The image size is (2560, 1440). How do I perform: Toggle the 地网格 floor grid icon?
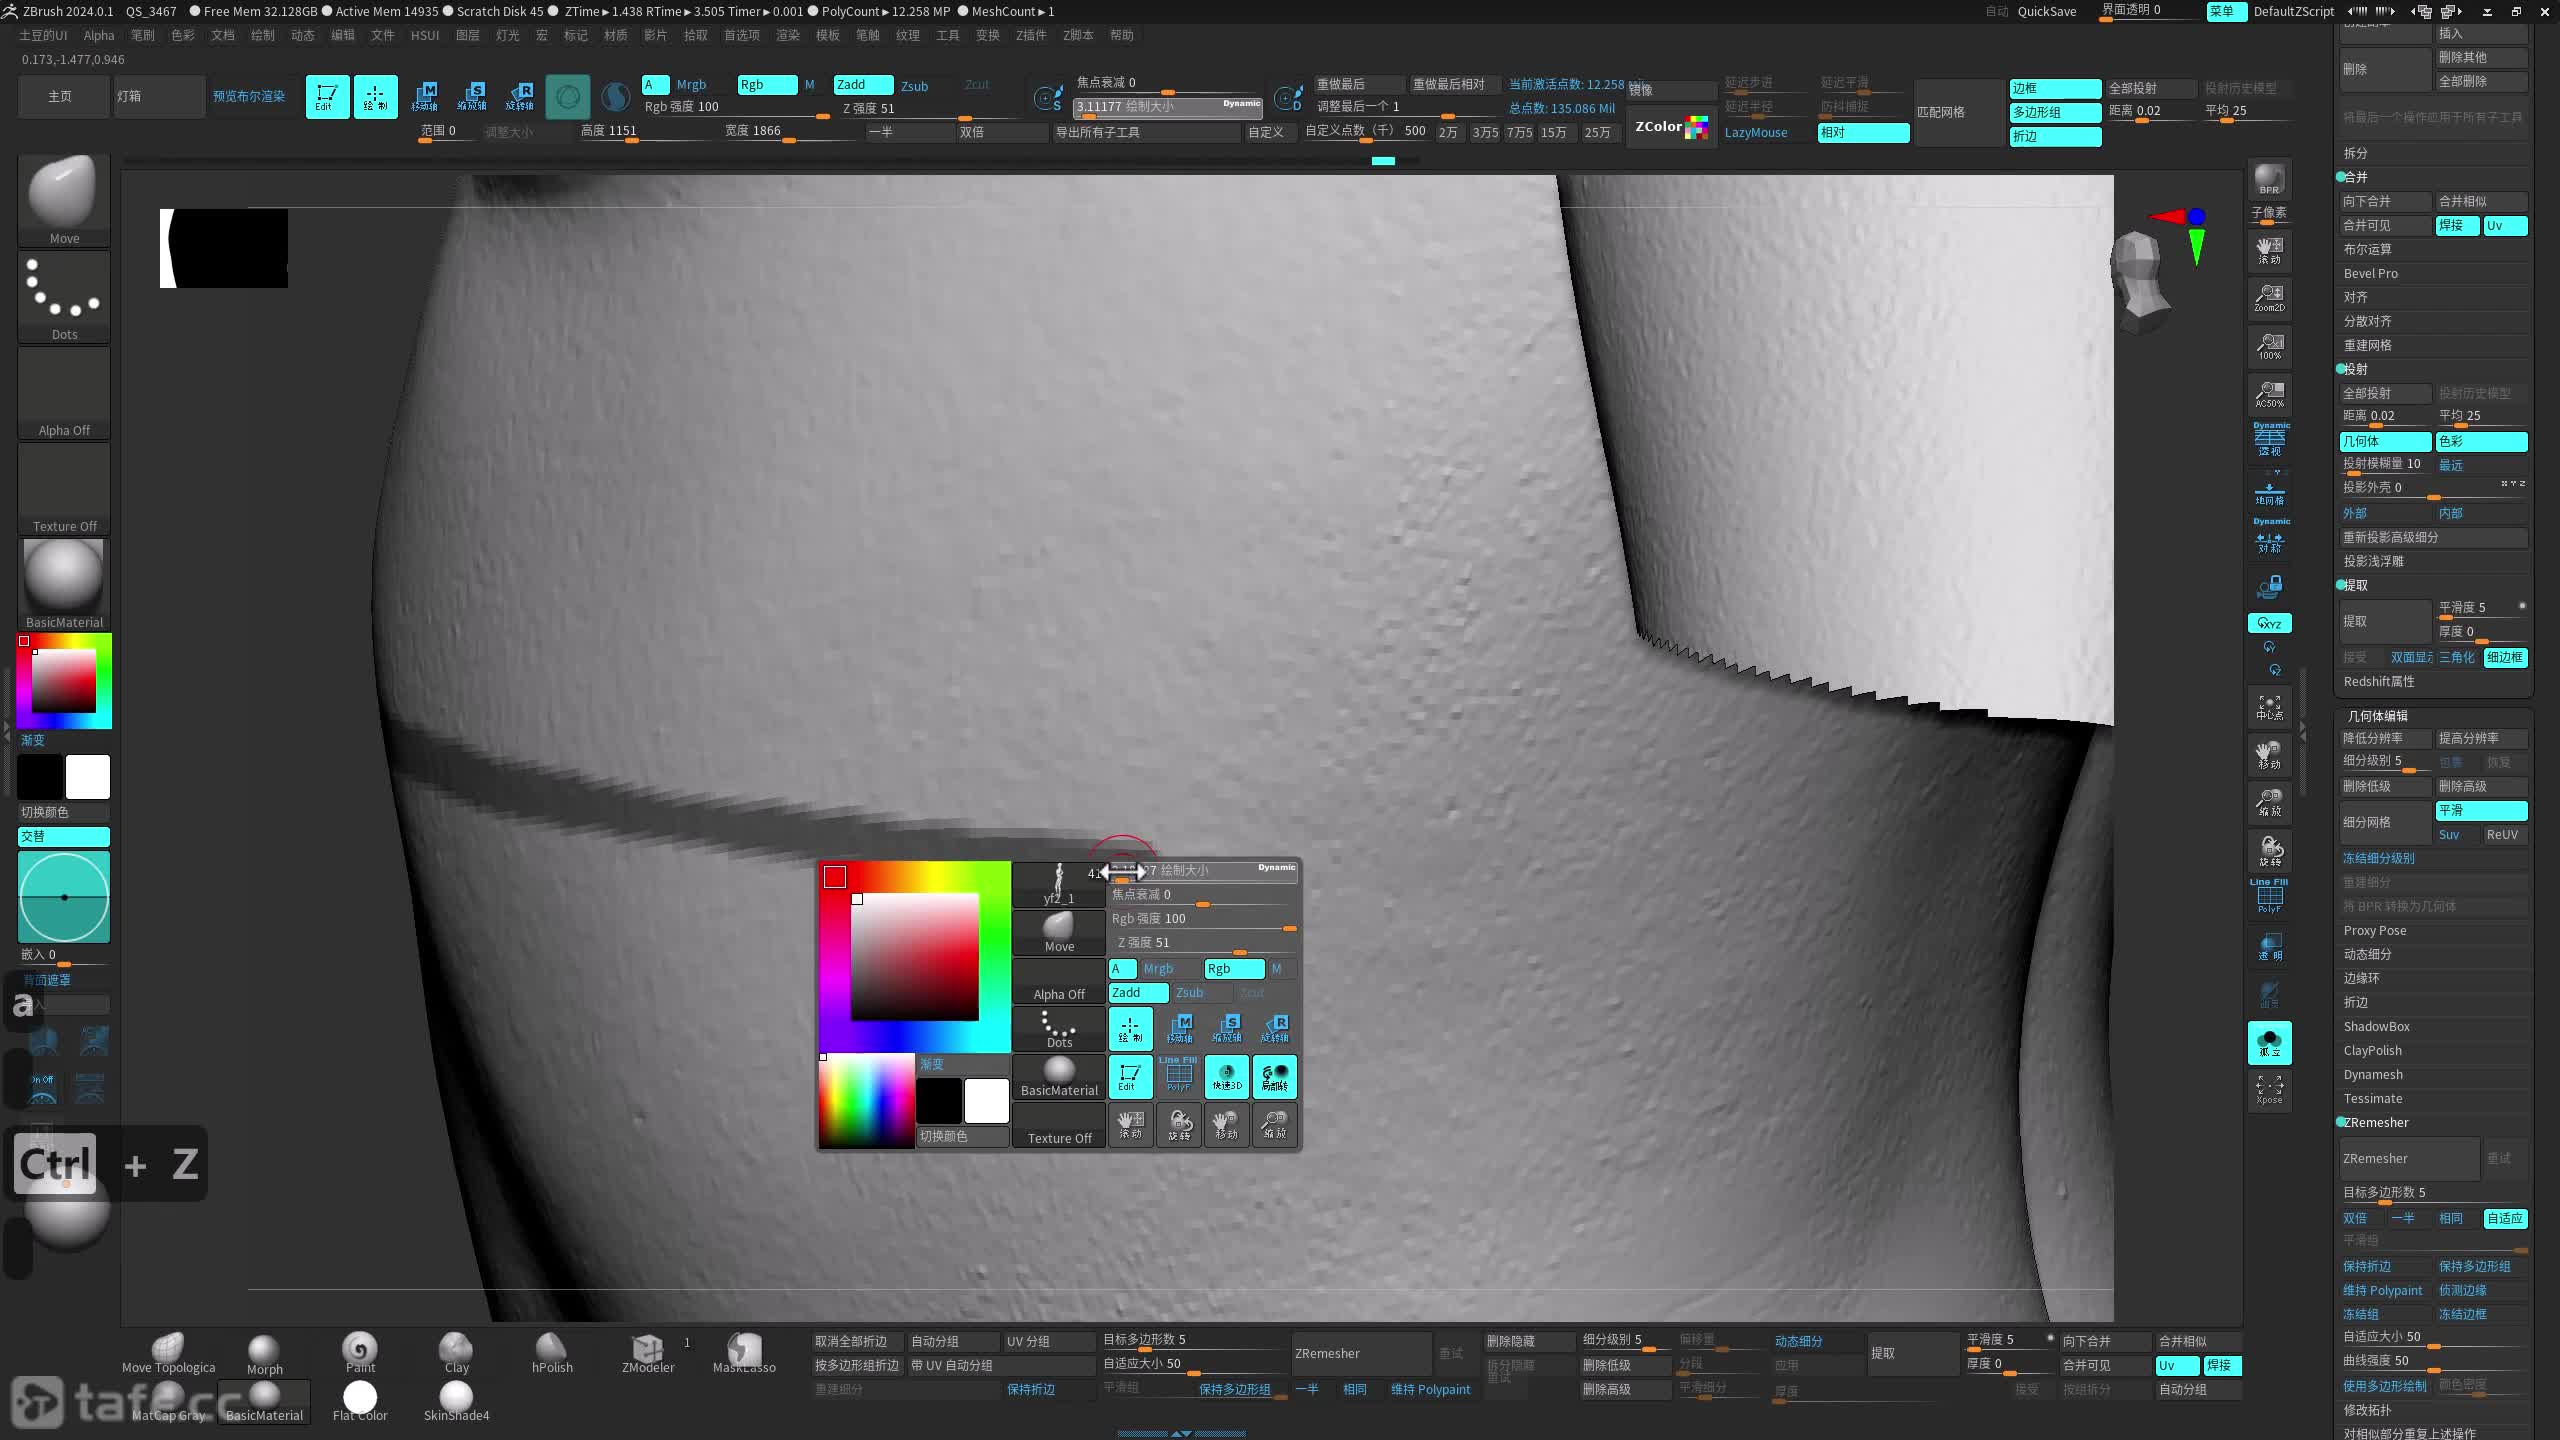pos(2269,490)
